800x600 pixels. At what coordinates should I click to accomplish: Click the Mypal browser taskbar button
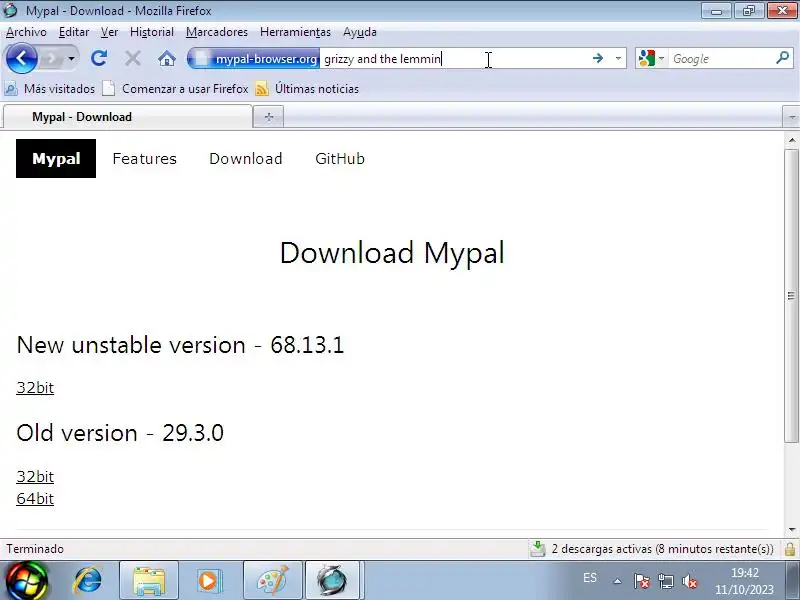pyautogui.click(x=333, y=581)
